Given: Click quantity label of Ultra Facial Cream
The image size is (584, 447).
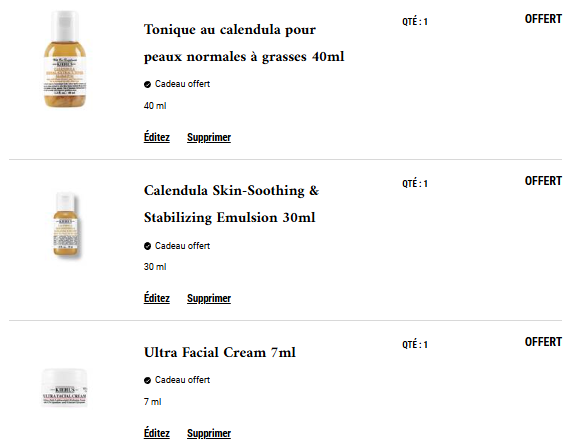Looking at the screenshot, I should pos(415,345).
